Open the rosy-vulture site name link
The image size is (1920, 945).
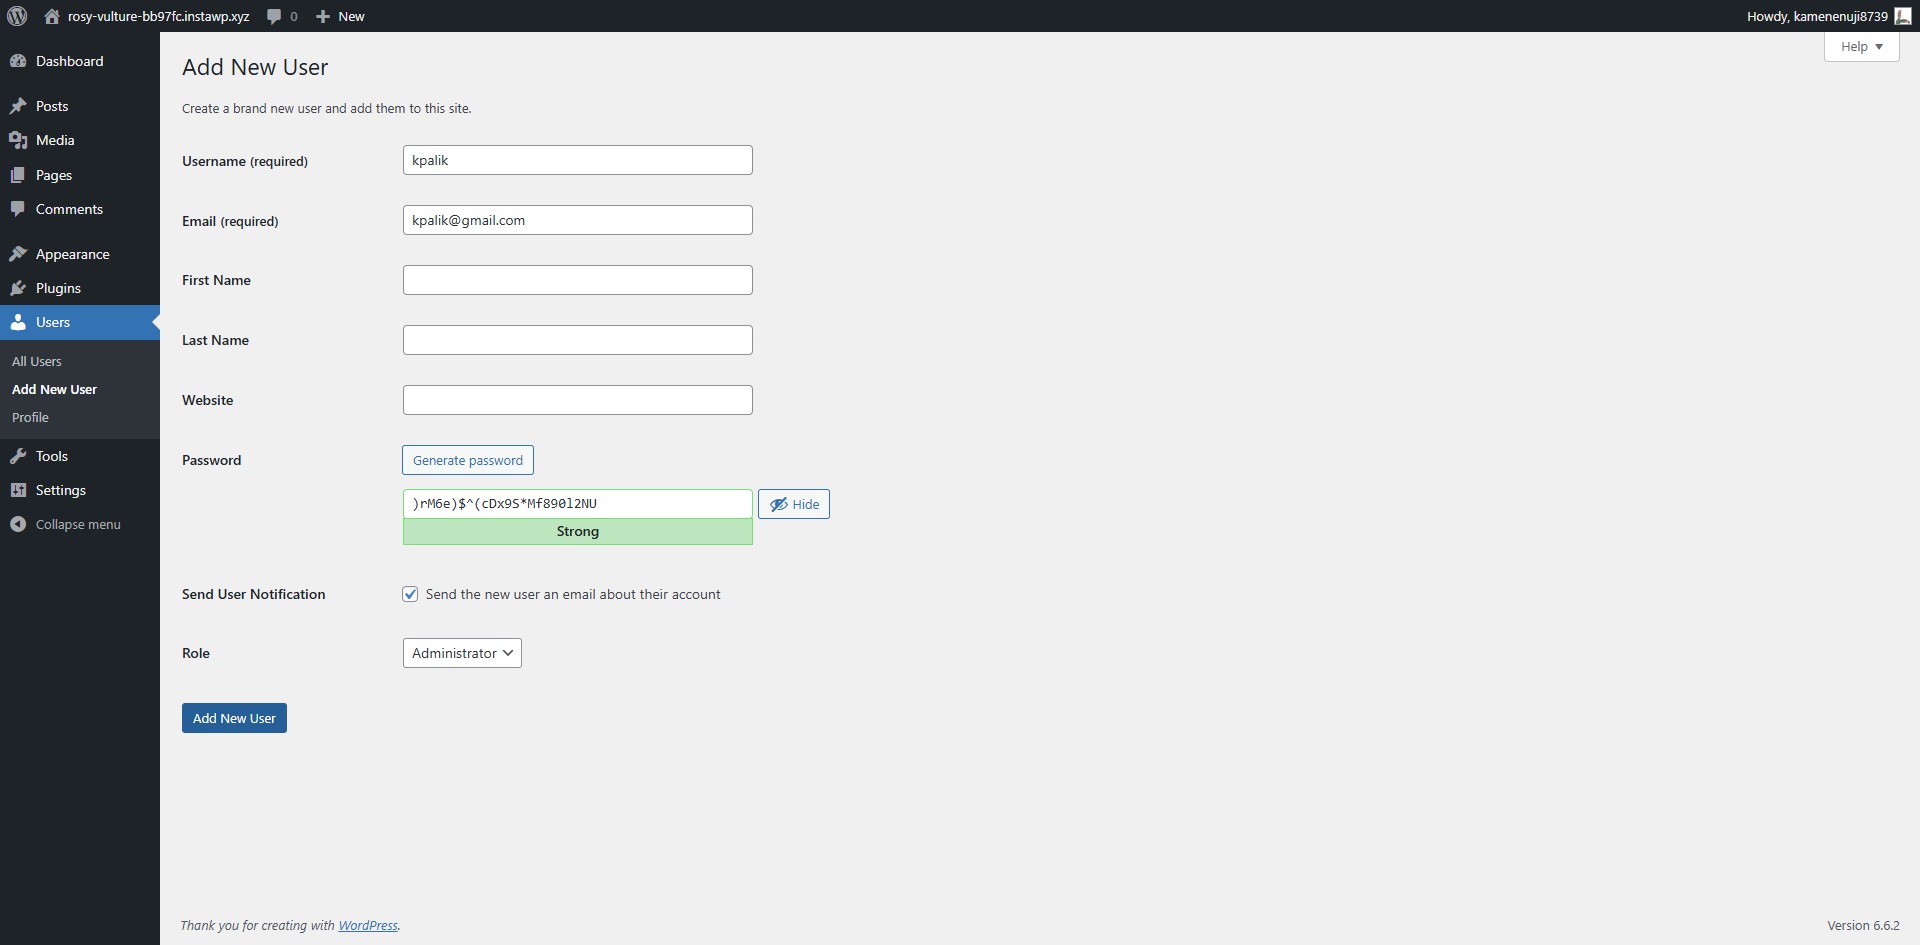pyautogui.click(x=159, y=16)
